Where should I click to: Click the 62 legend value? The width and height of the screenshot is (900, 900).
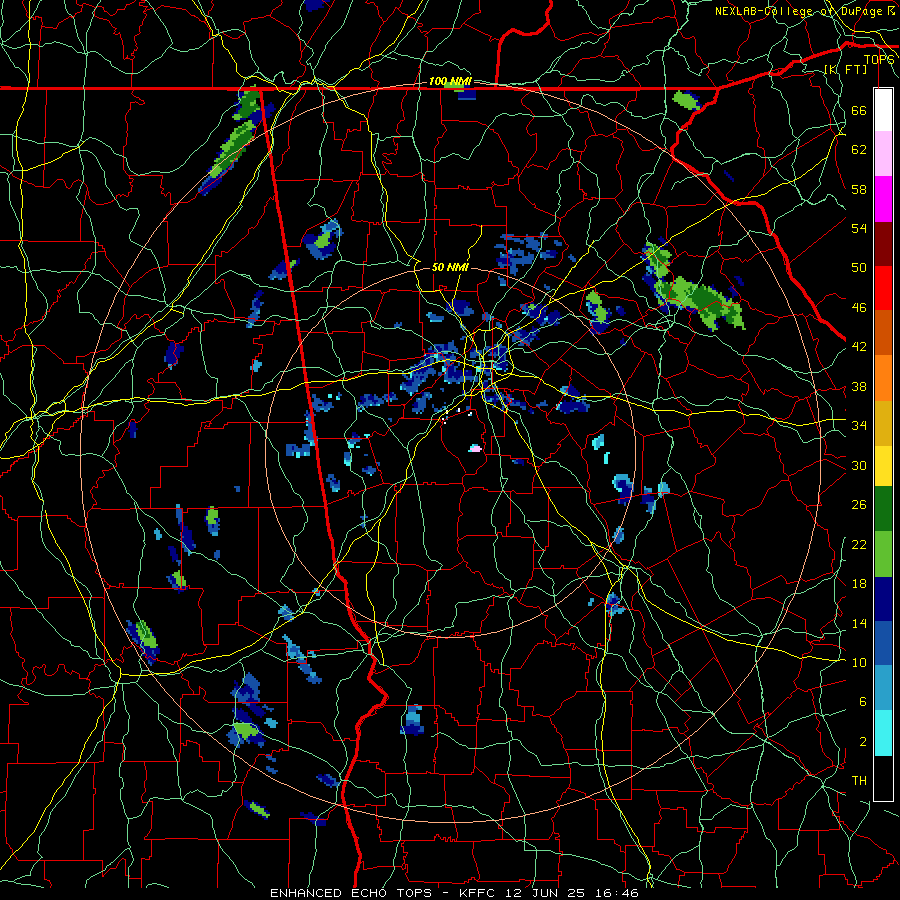859,150
